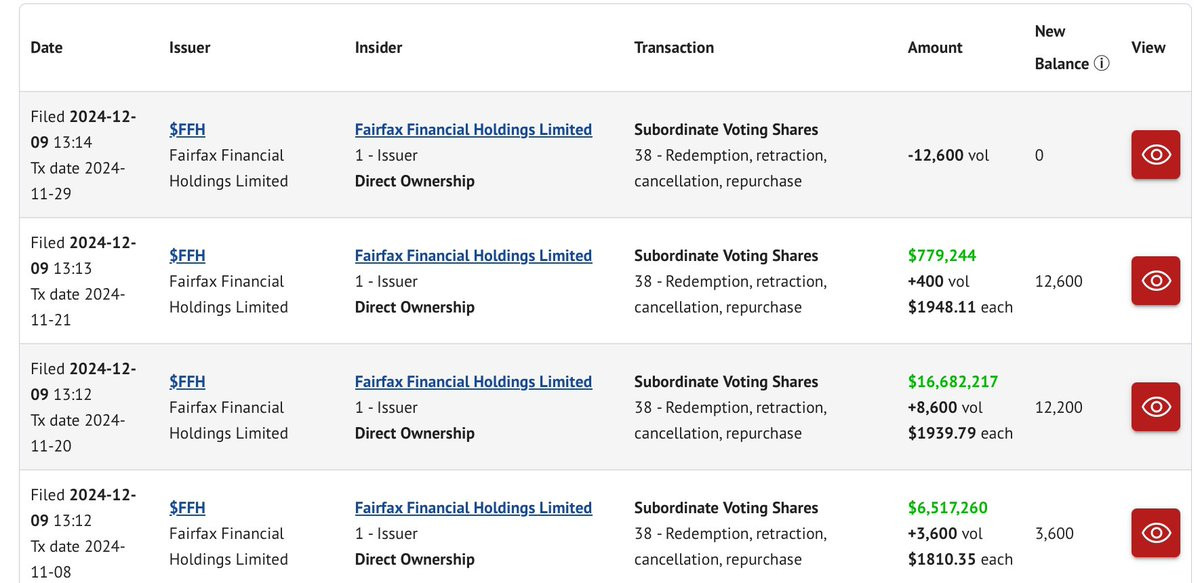Select Fairfax insider link, 2024-11-08 row
Viewport: 1200px width, 583px height.
tap(473, 507)
